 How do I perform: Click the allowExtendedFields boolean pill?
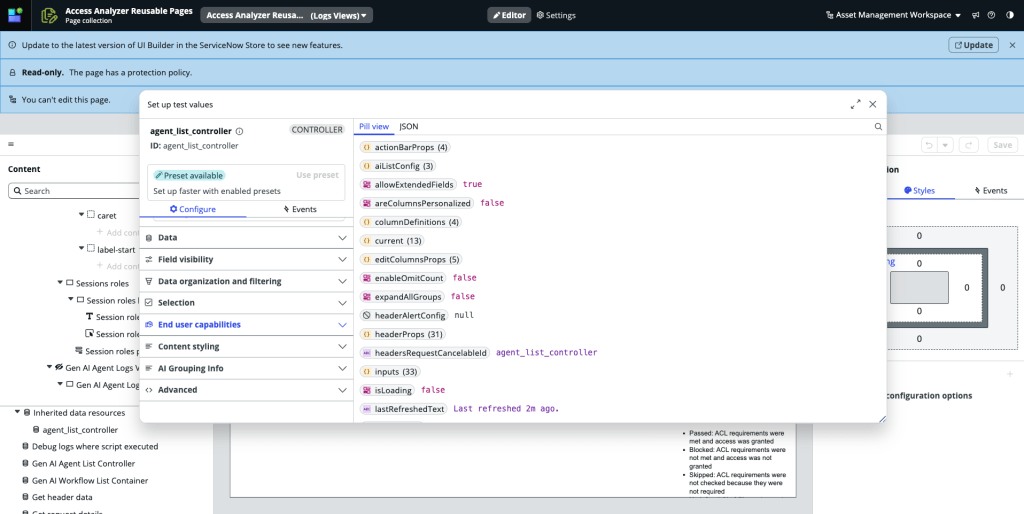click(408, 185)
